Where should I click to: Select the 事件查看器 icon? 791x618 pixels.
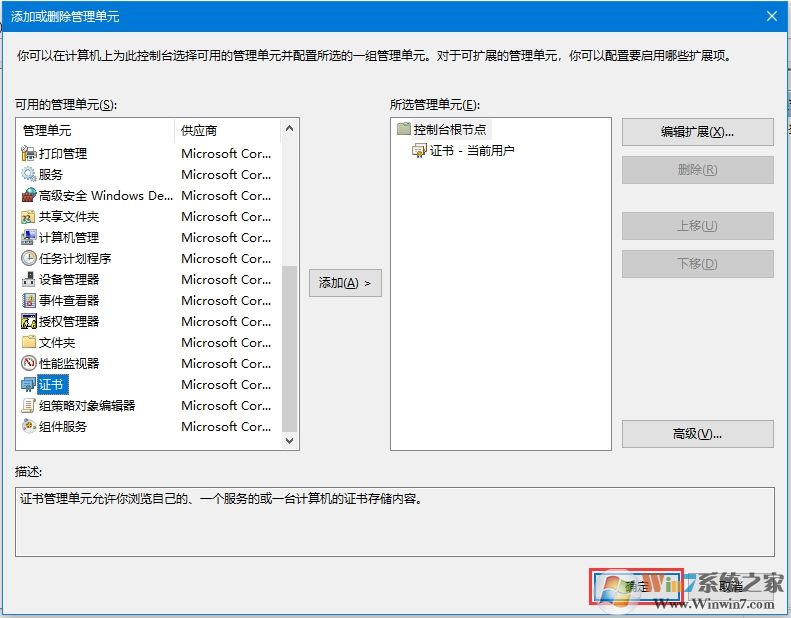[29, 300]
